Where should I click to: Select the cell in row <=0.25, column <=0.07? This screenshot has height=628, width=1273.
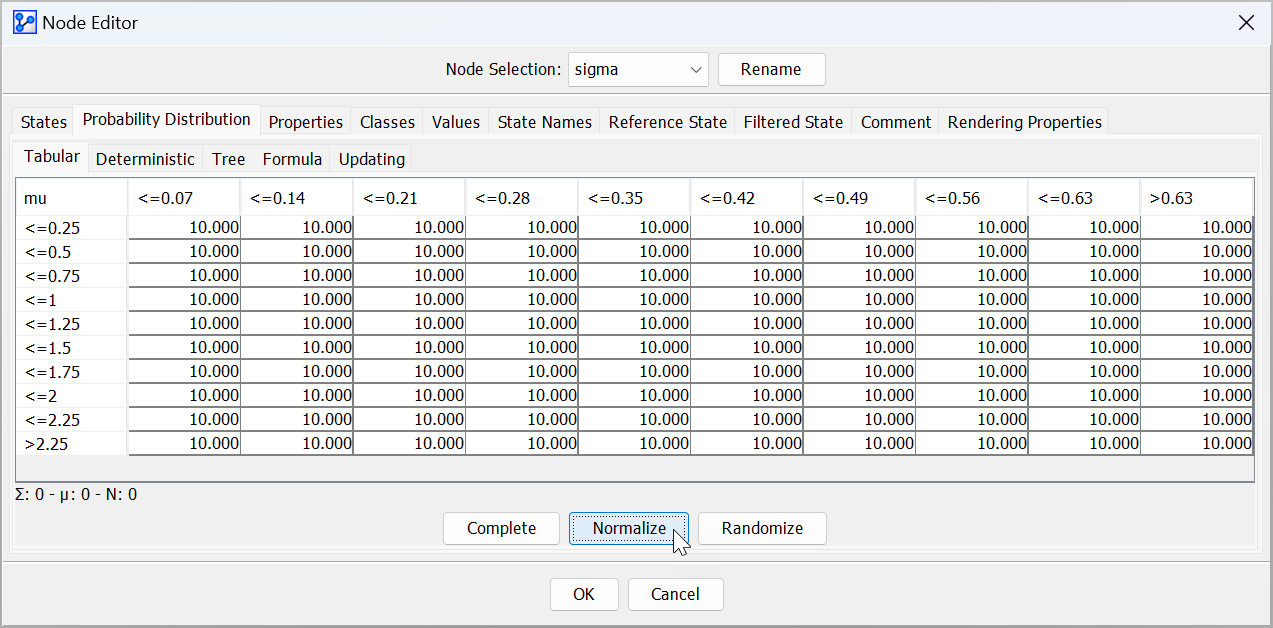point(184,228)
